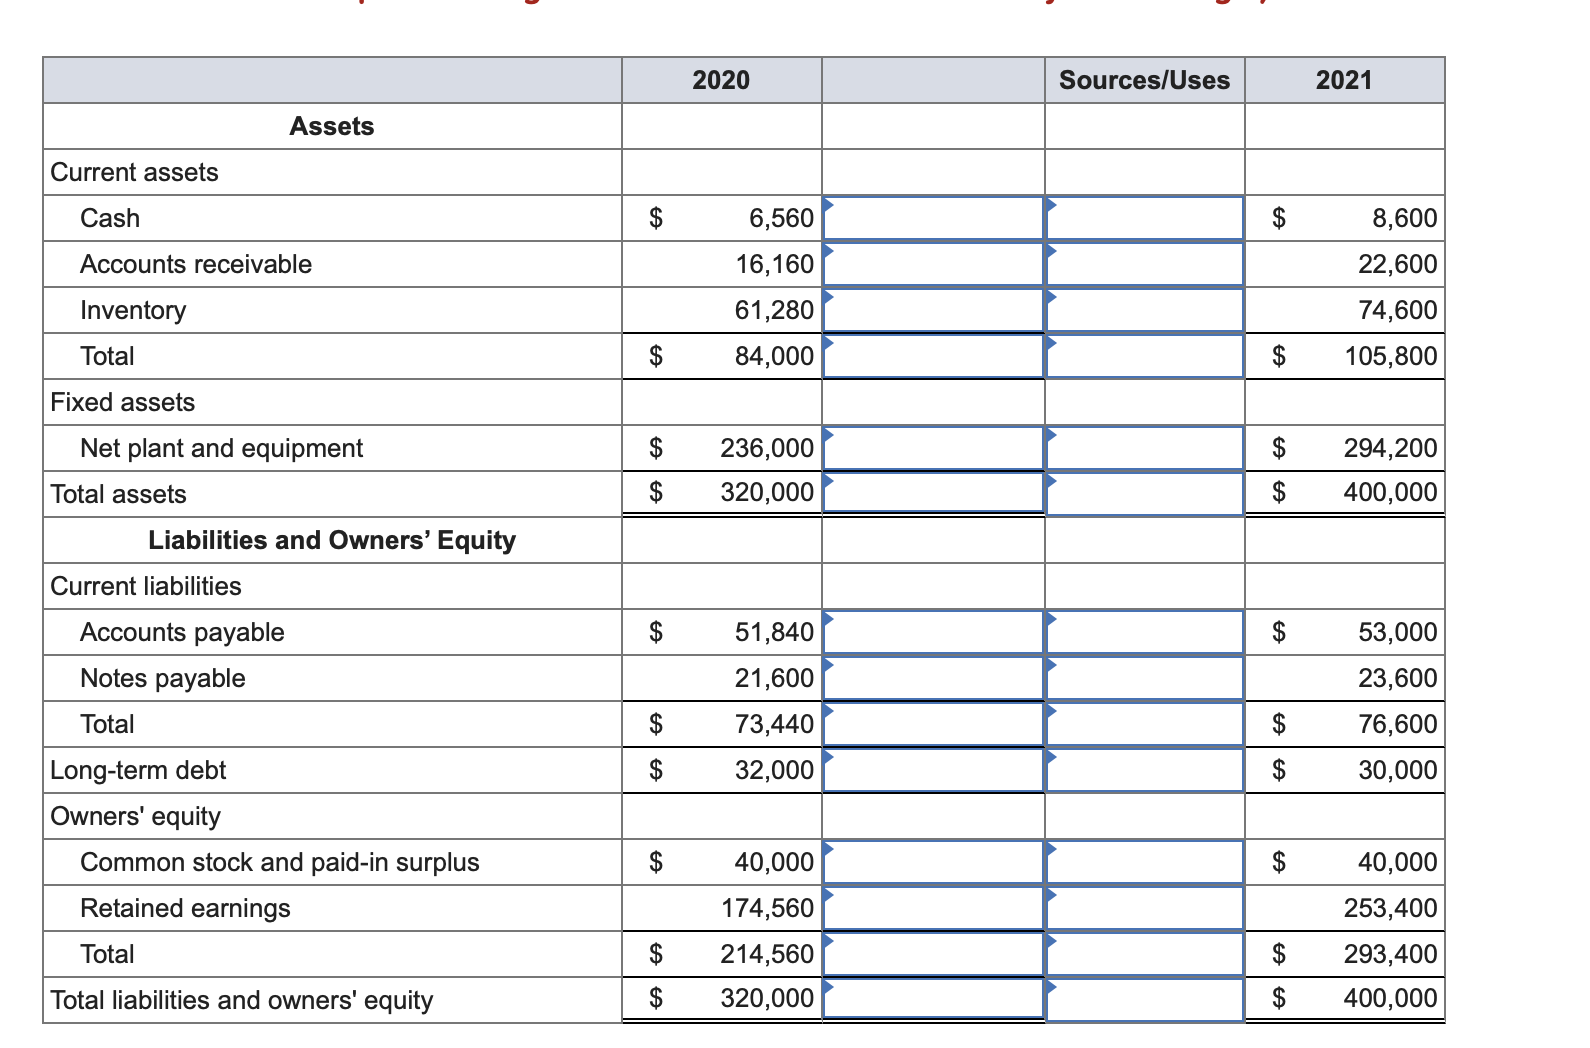Select Sources/Uses field for Accounts payable
Viewport: 1590px width, 1048px height.
point(1145,632)
